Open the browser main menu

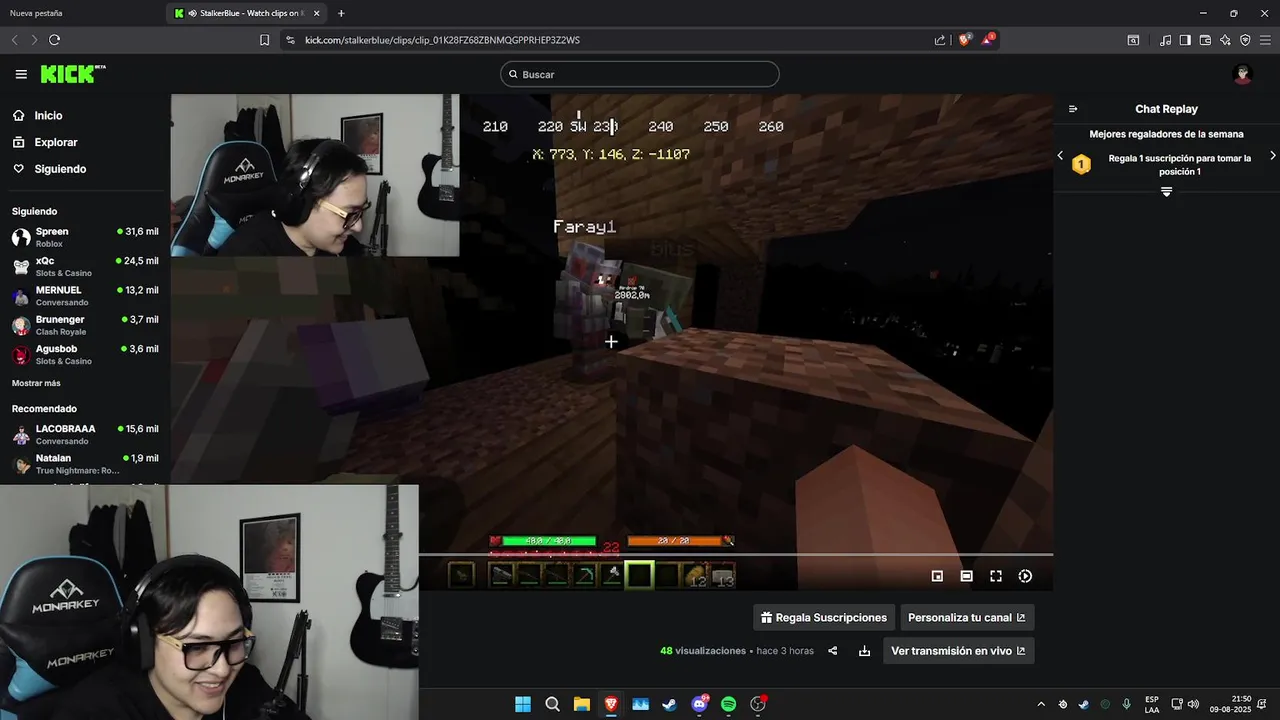click(1265, 40)
